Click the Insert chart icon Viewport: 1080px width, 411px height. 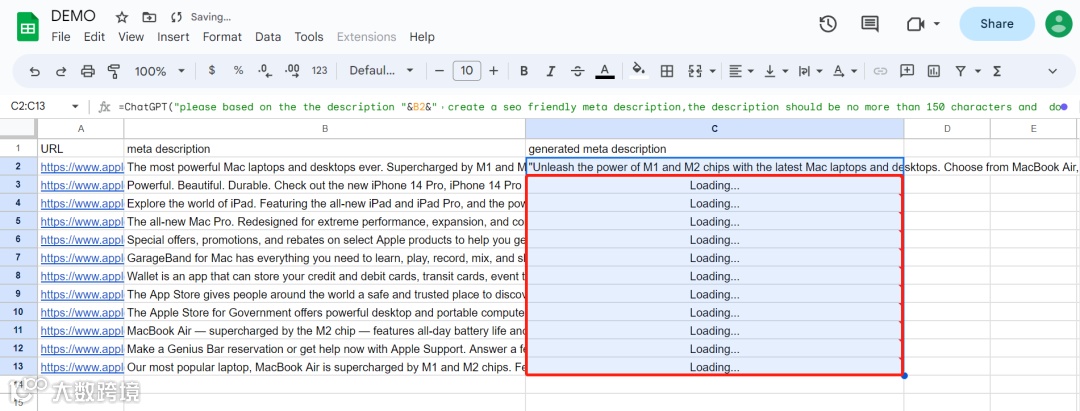pyautogui.click(x=934, y=71)
